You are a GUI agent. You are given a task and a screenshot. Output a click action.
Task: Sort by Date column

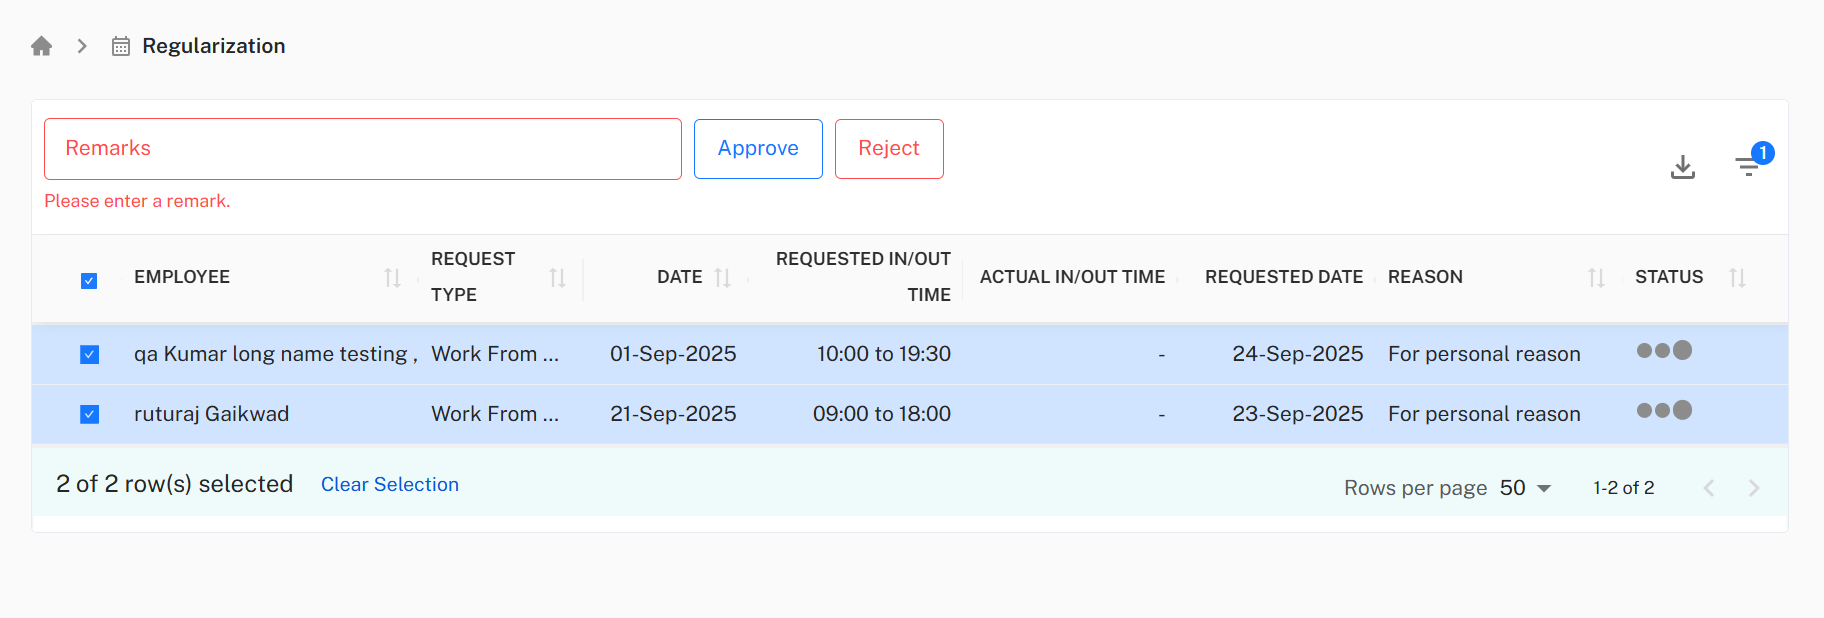tap(722, 278)
